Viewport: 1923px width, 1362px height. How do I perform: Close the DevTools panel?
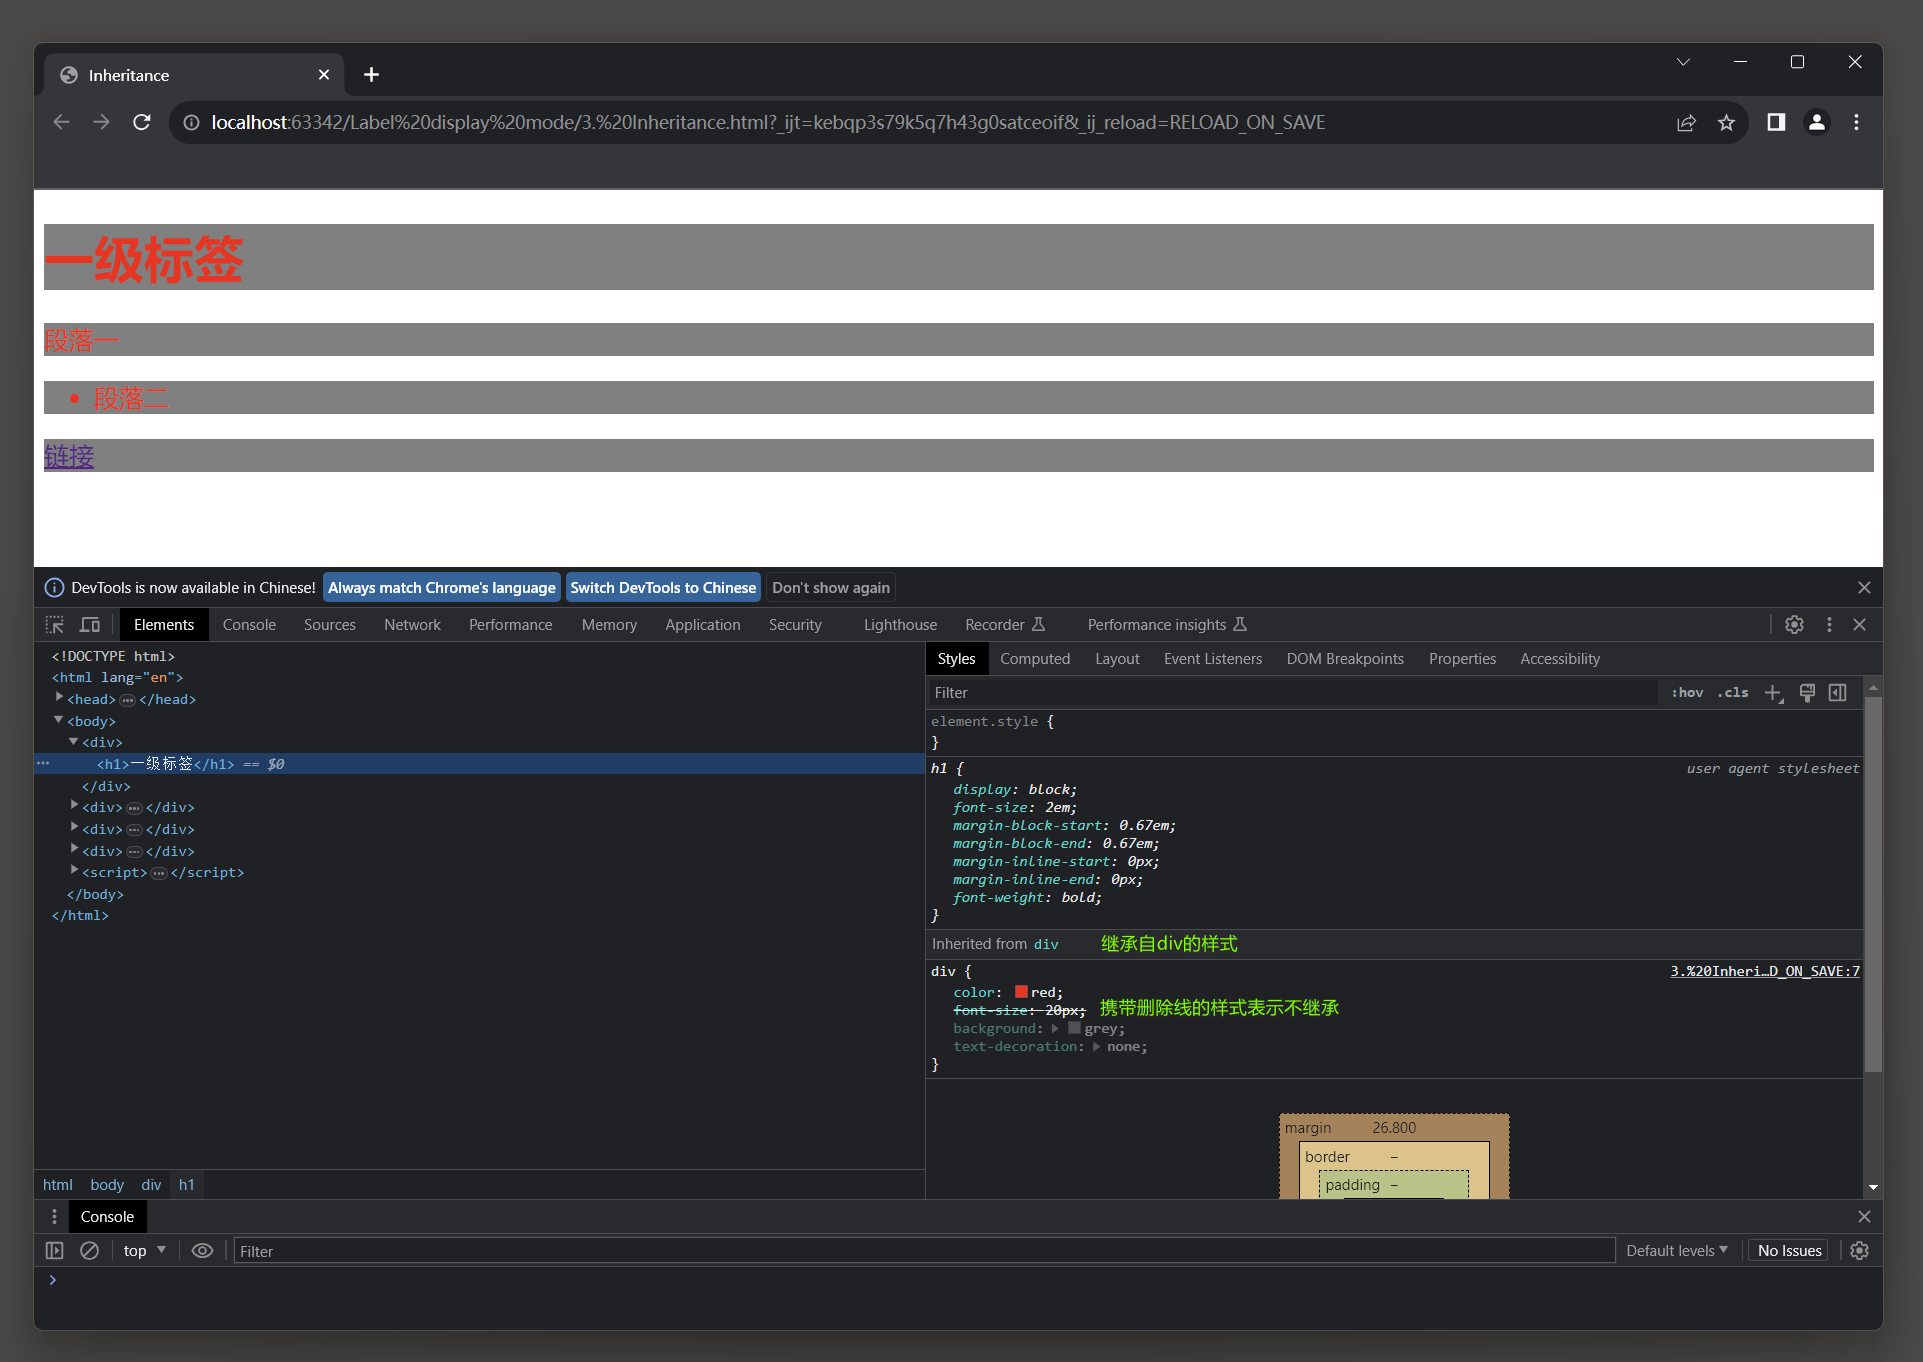1860,625
